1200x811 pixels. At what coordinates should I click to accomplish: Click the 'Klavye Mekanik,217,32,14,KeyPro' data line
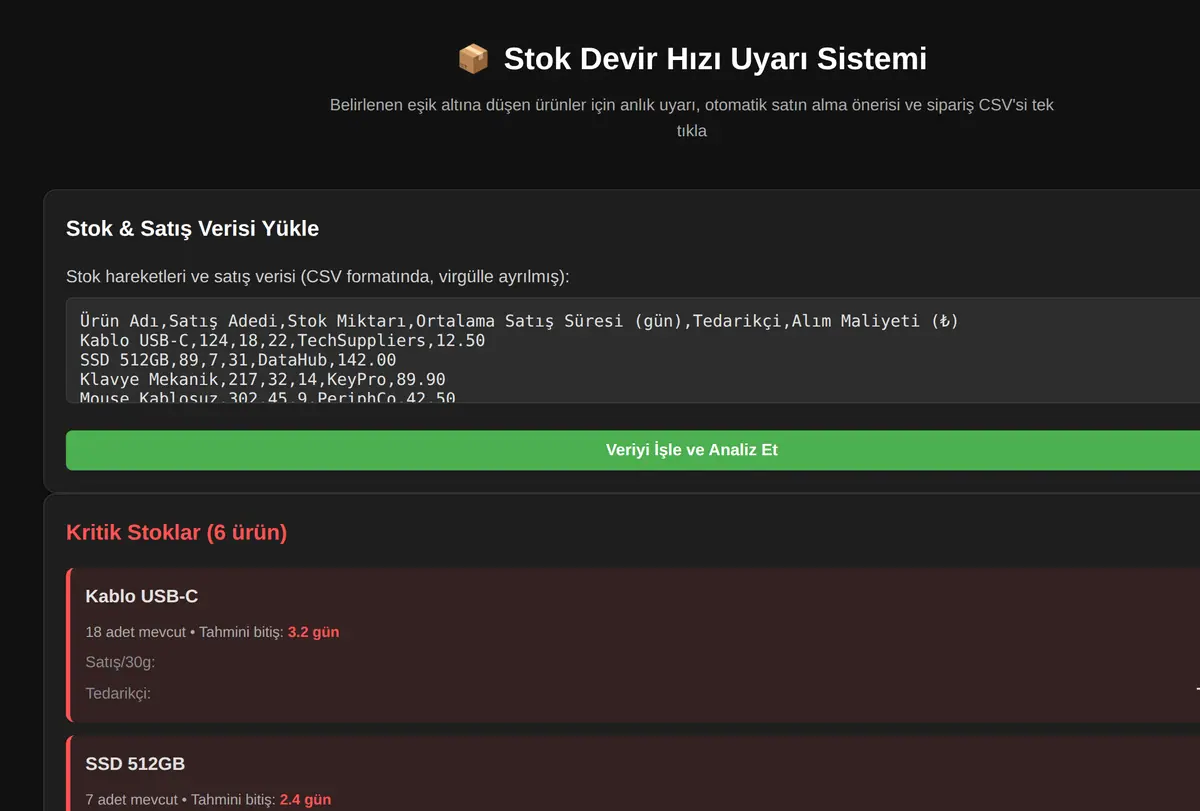pos(263,380)
